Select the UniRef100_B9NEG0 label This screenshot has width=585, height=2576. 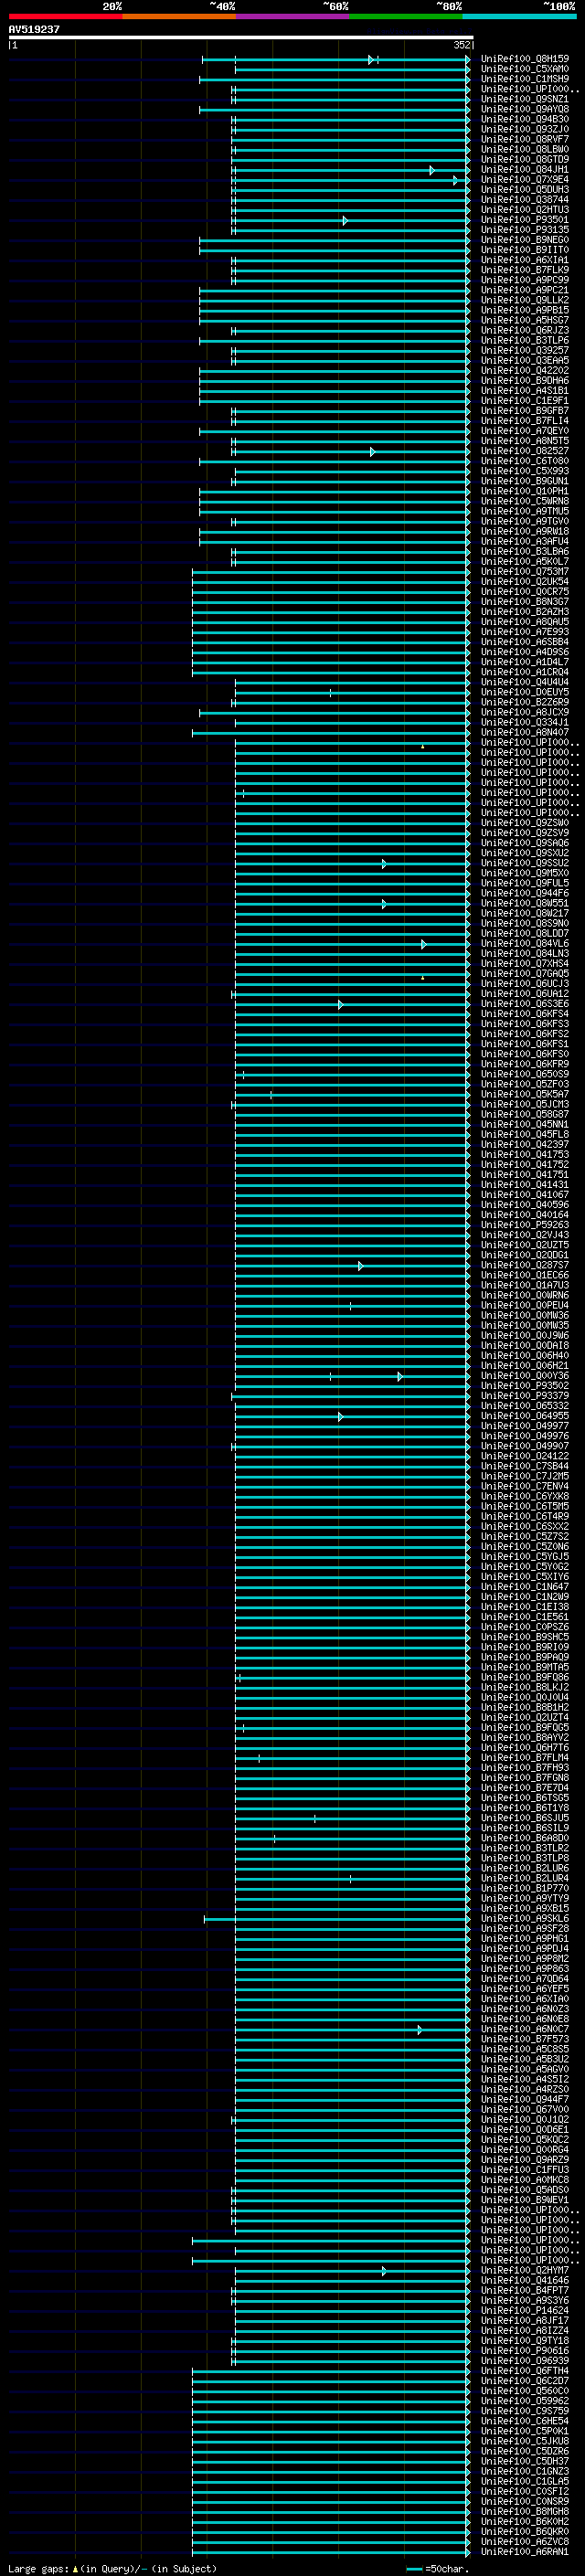tap(525, 240)
